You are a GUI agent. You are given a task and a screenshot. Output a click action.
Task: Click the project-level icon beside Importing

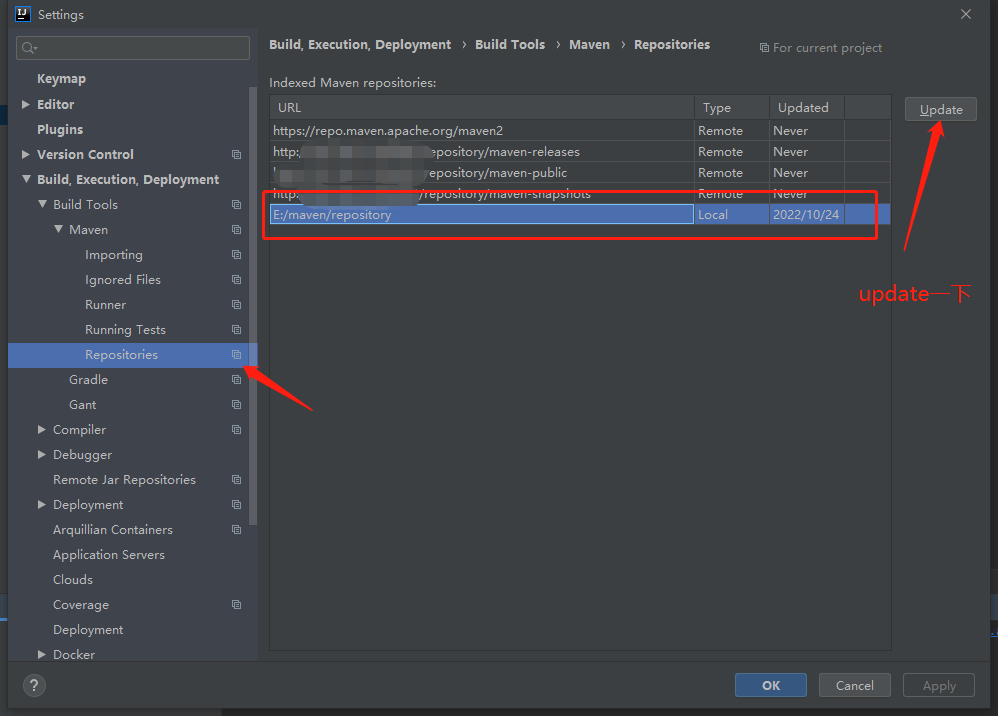(236, 255)
